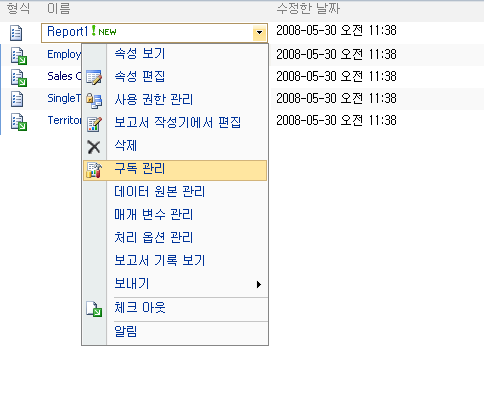Viewport: 484px width, 409px height.
Task: Sort by 이름 column header
Action: point(59,8)
